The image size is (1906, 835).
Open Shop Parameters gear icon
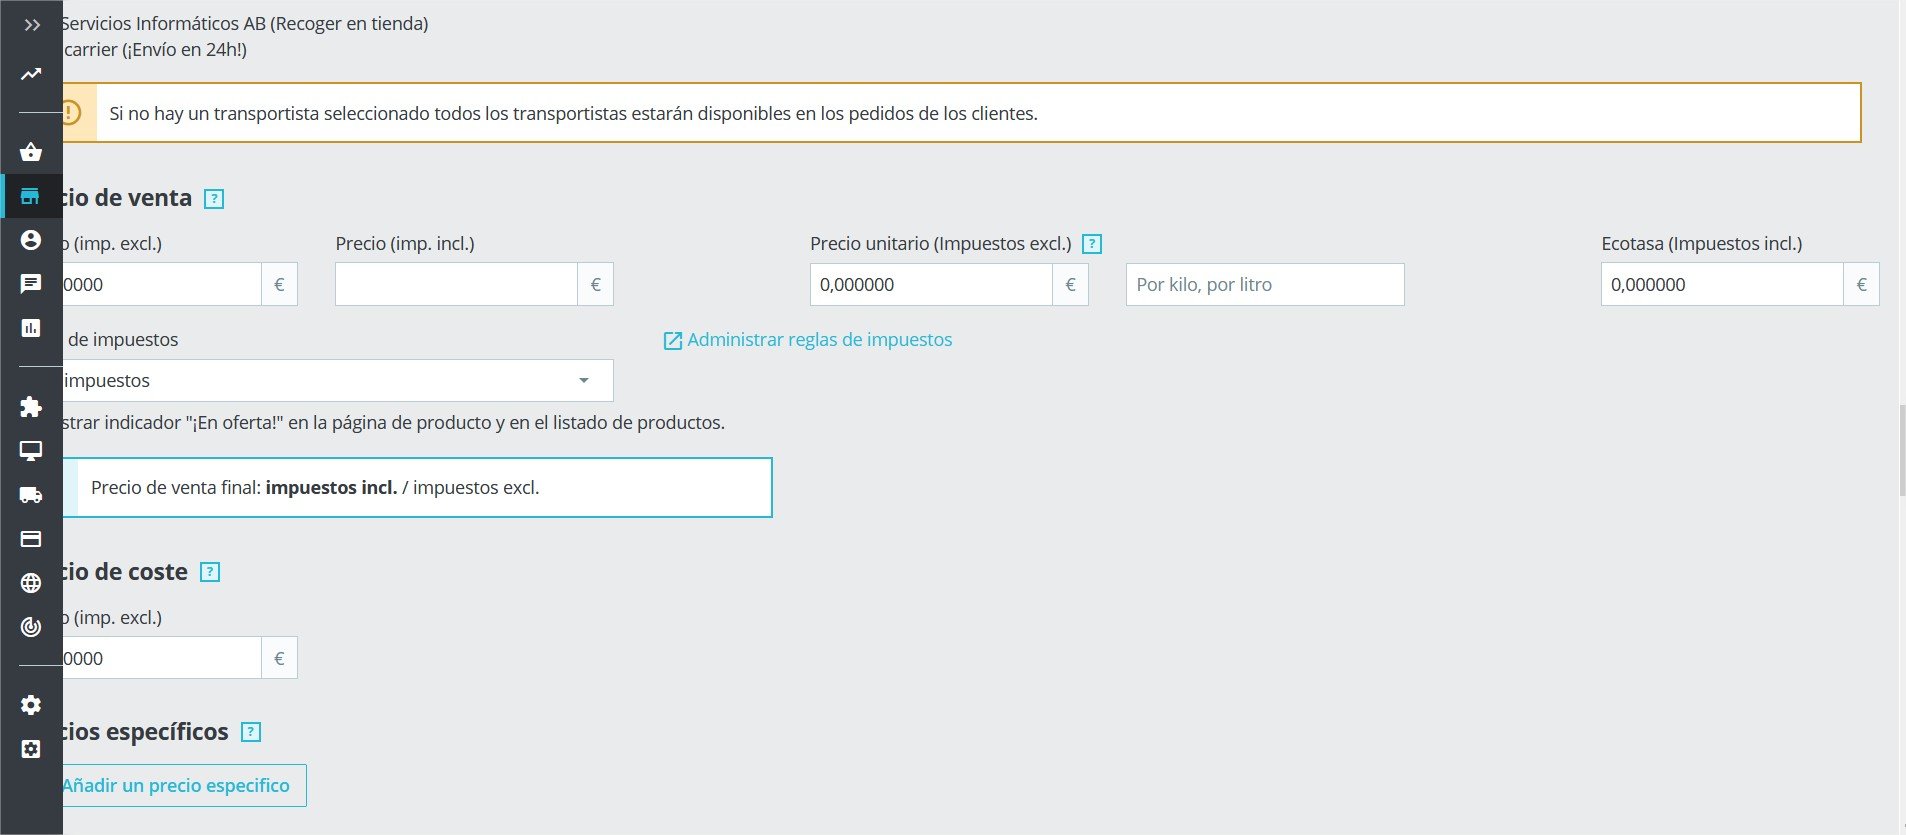[x=31, y=705]
